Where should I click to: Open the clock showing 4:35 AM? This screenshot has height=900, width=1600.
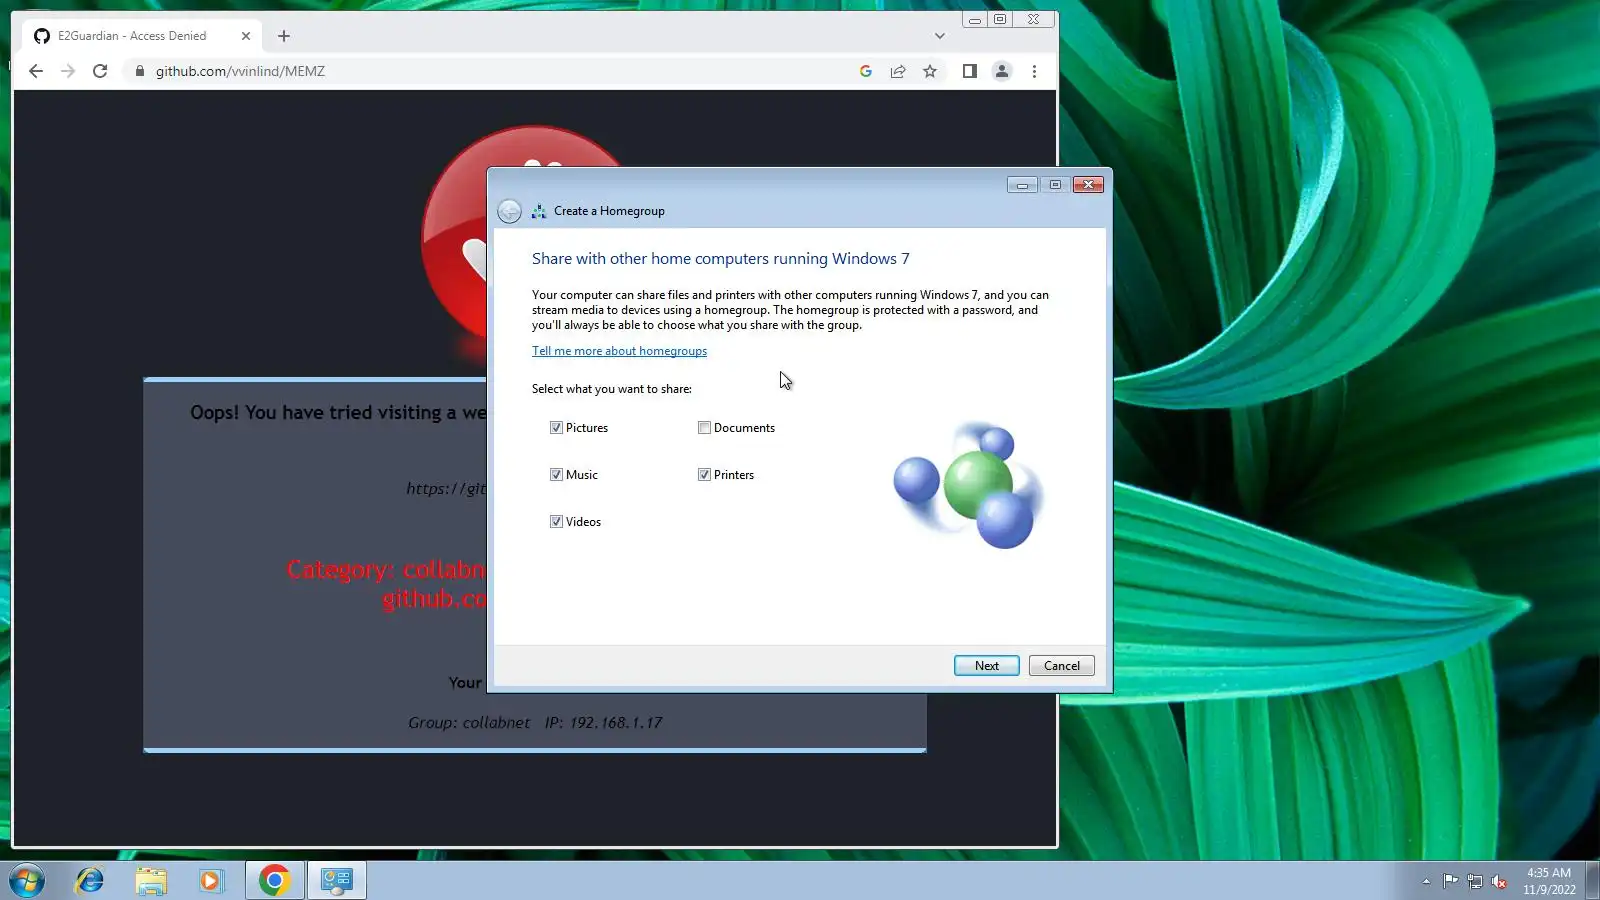(x=1549, y=881)
